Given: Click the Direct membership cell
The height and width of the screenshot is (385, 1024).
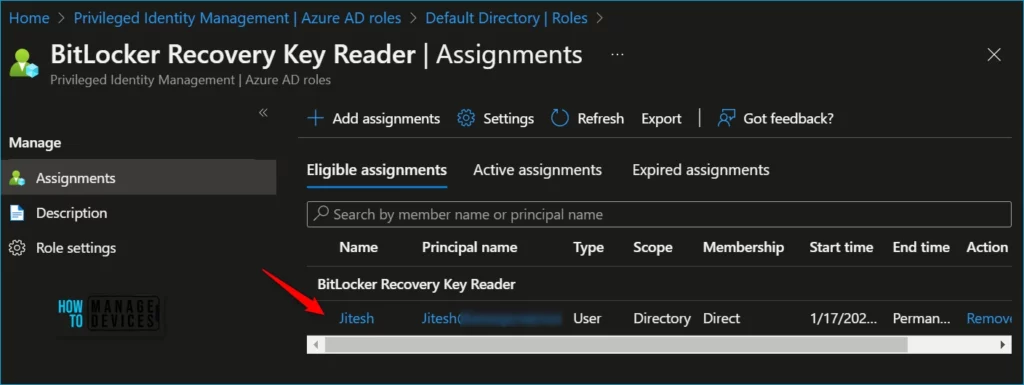Looking at the screenshot, I should coord(722,318).
